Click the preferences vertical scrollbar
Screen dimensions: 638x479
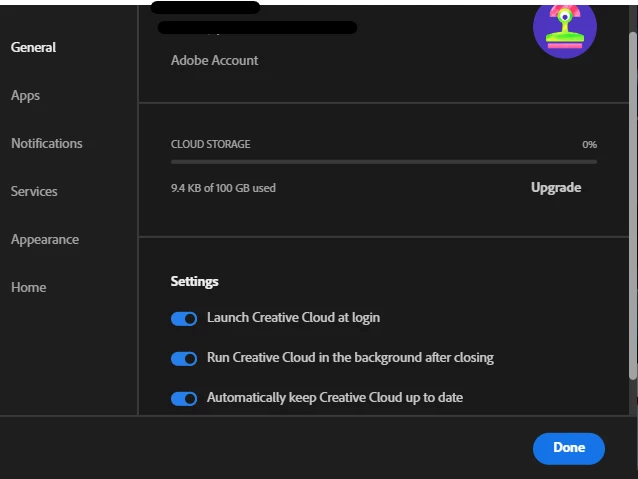(633, 206)
